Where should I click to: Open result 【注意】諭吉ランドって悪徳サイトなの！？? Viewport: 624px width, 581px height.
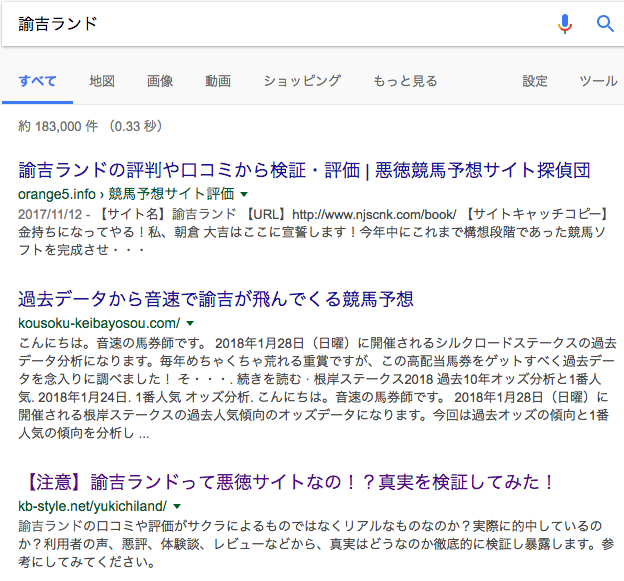(x=287, y=482)
